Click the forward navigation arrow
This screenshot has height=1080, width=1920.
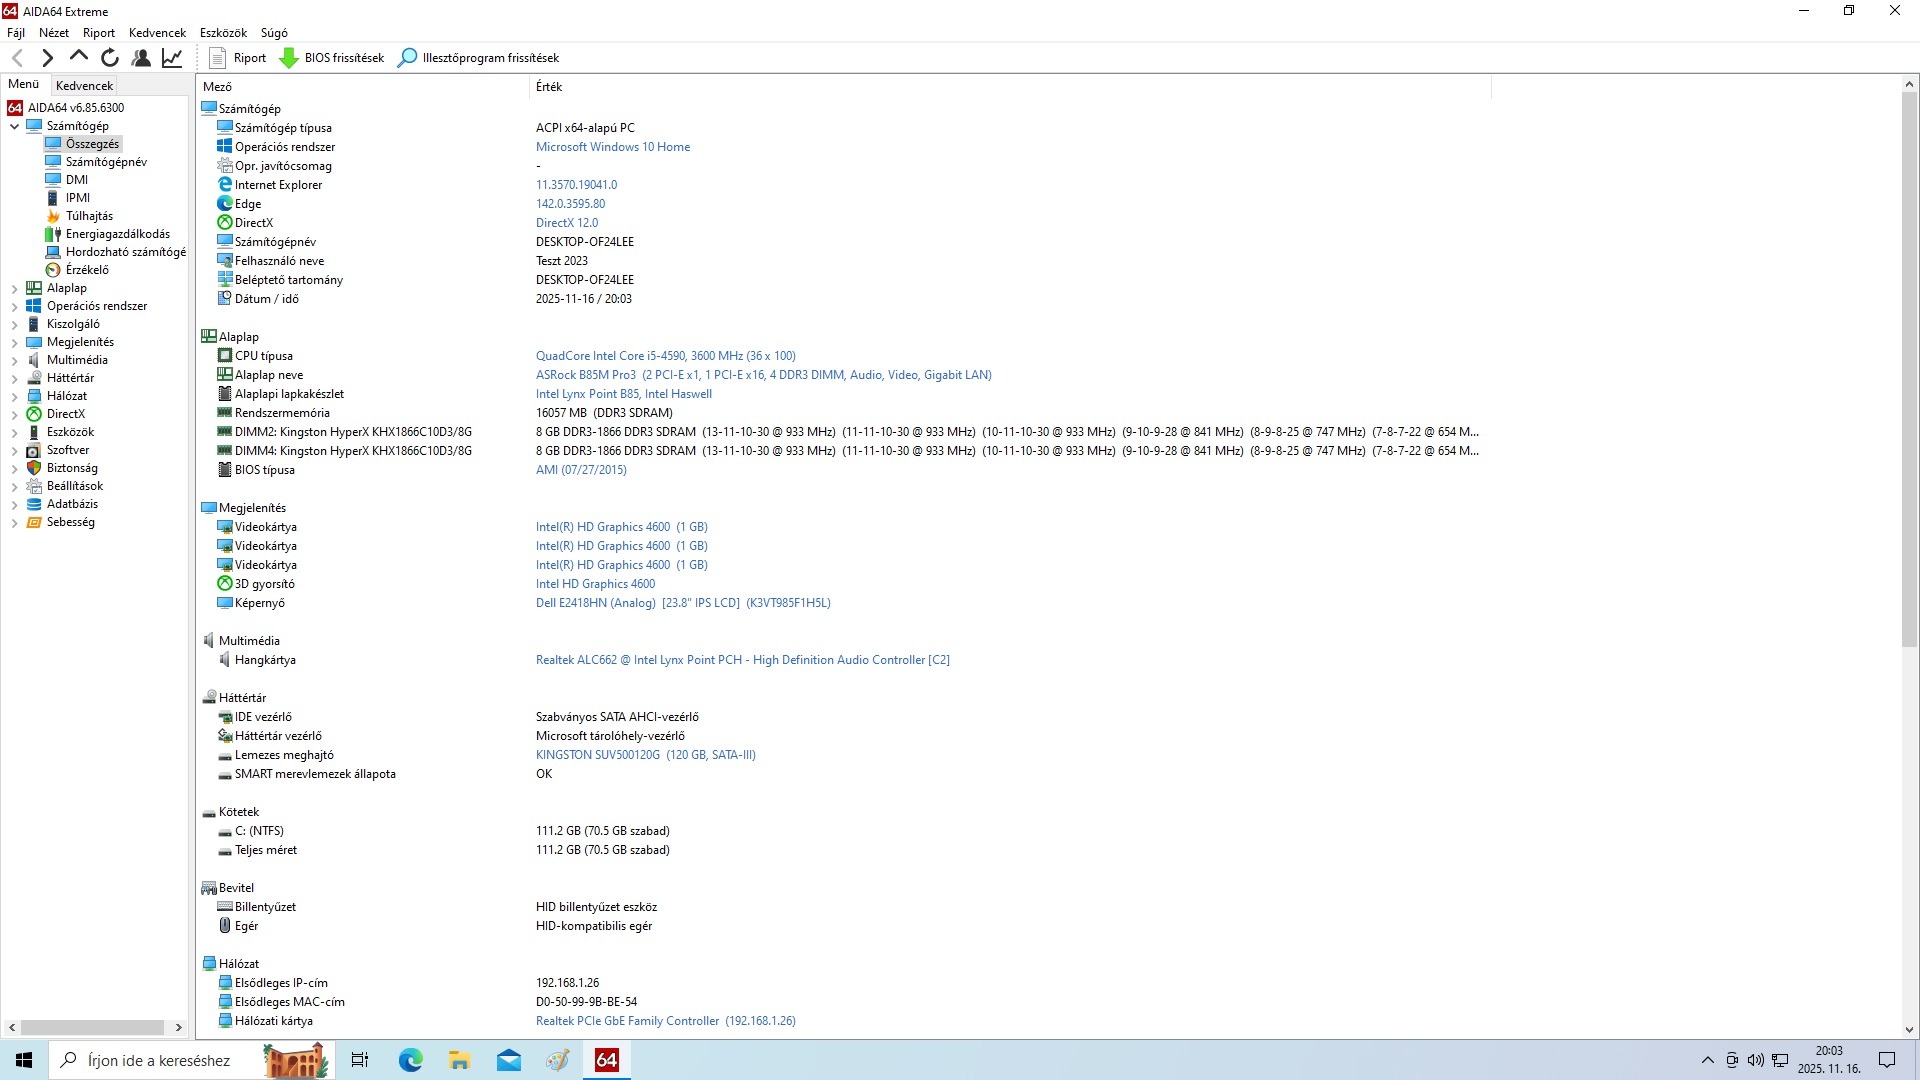point(47,58)
